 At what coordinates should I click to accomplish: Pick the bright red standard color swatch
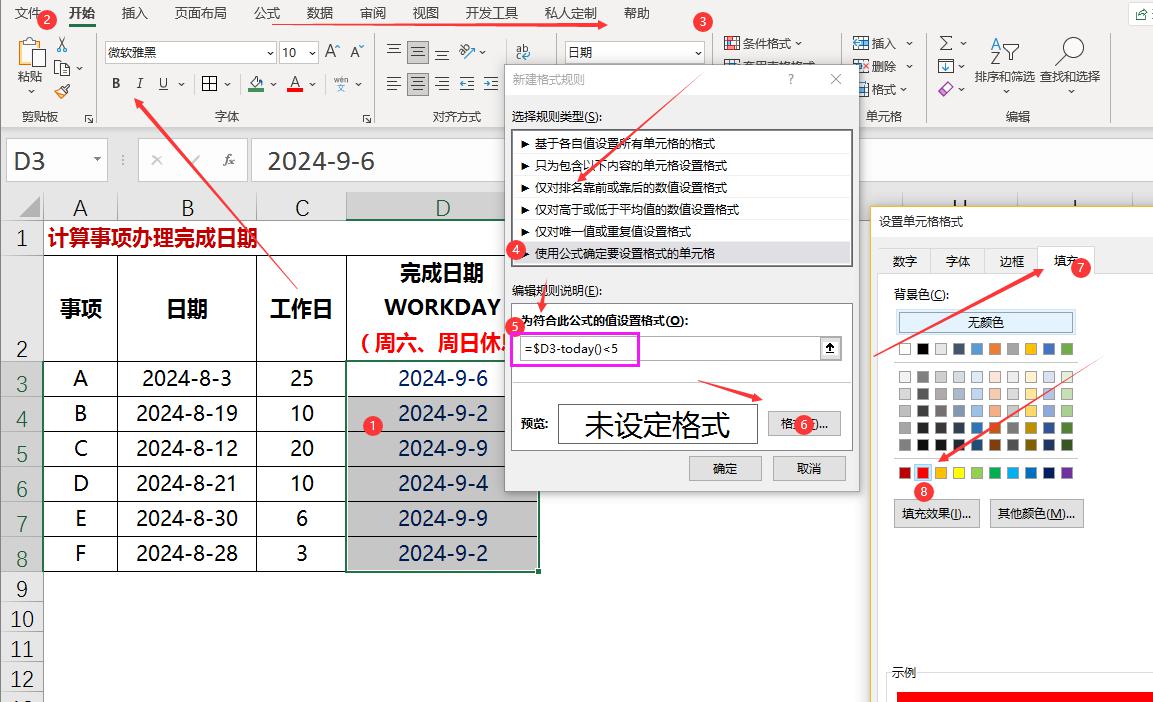(x=923, y=473)
